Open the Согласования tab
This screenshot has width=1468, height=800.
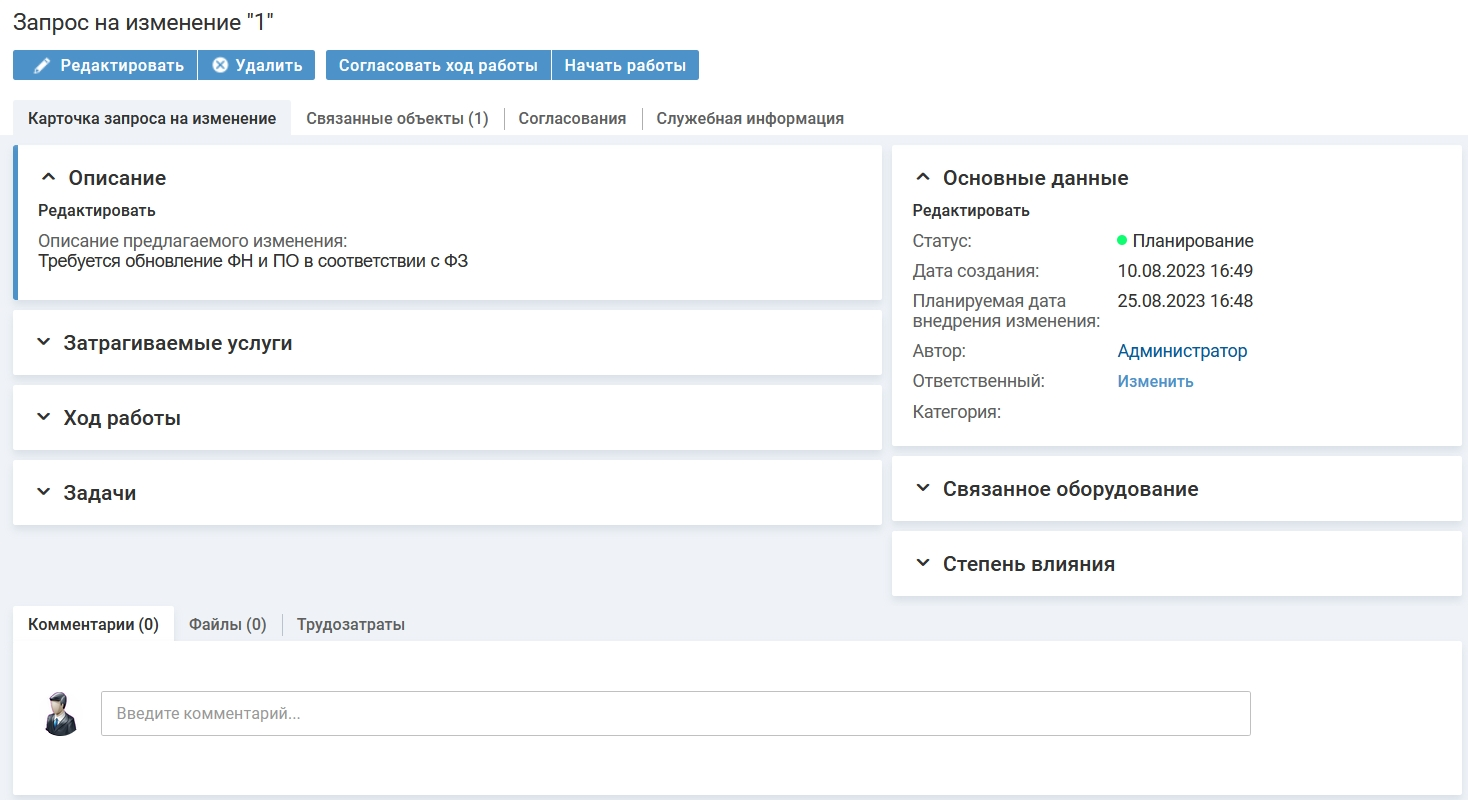pyautogui.click(x=572, y=118)
